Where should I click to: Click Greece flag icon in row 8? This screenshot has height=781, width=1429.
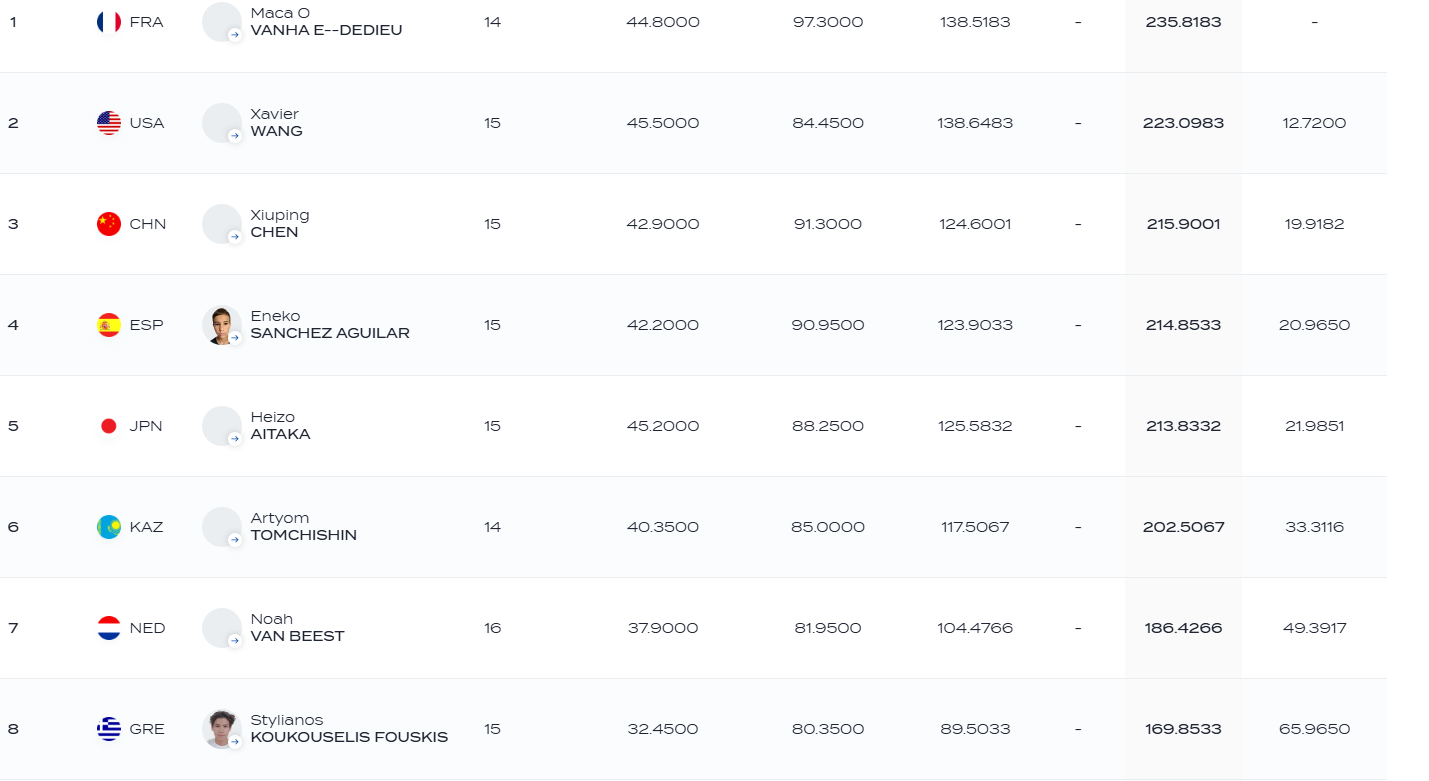click(109, 729)
